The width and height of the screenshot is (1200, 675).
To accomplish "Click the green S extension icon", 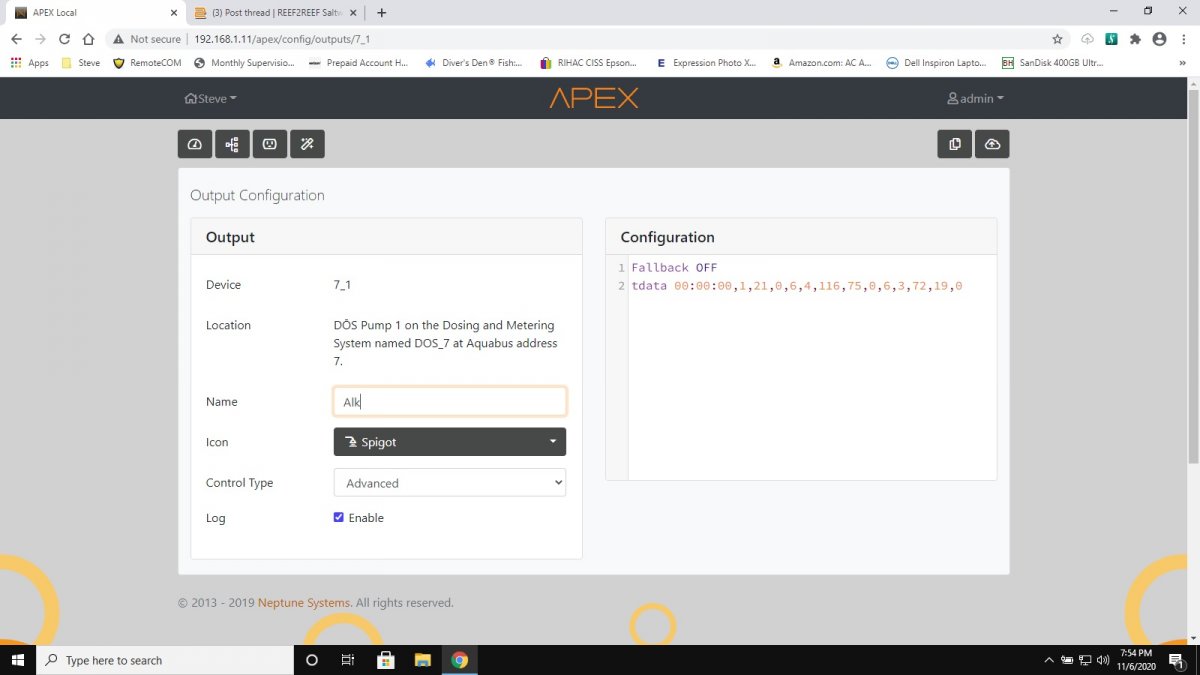I will point(1111,39).
